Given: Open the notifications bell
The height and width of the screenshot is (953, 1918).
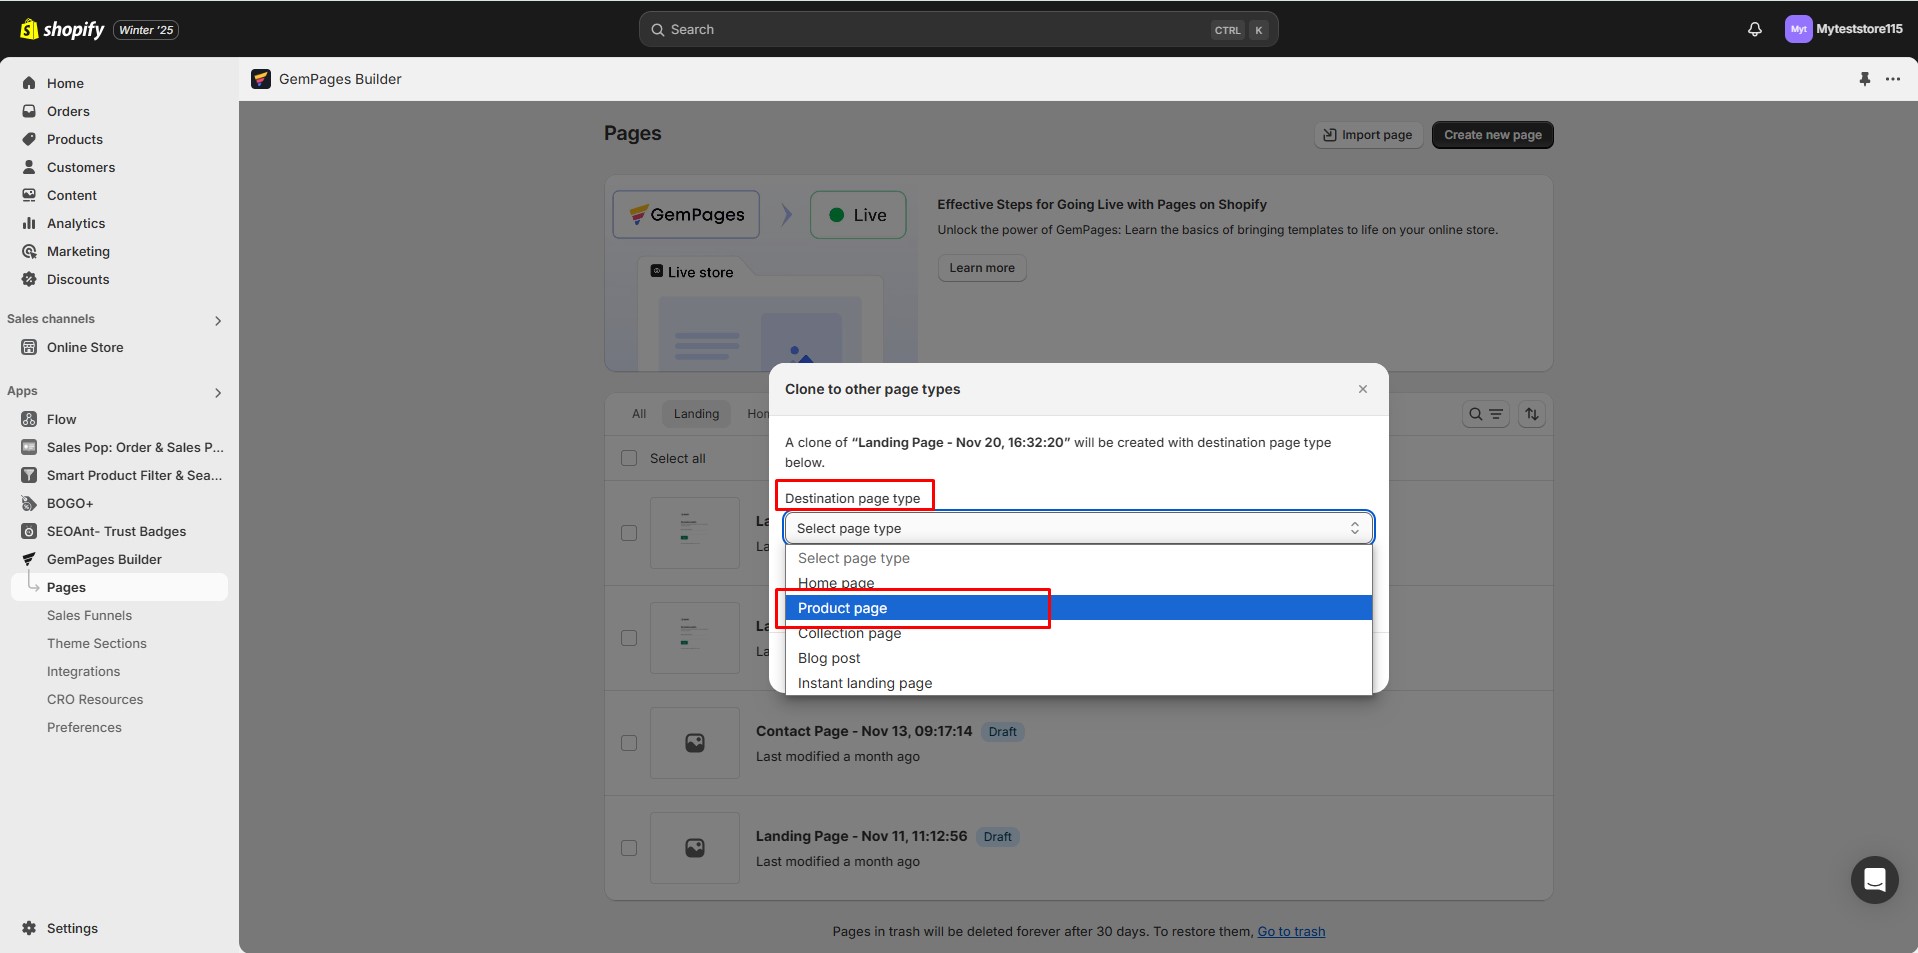Looking at the screenshot, I should click(x=1754, y=29).
